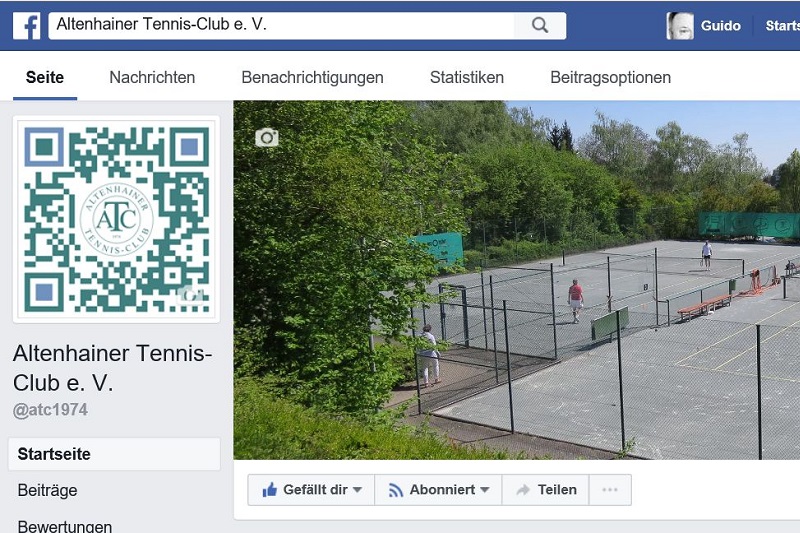This screenshot has height=533, width=800.
Task: Click the thumbs-up icon on Gefällt dir
Action: tap(269, 490)
